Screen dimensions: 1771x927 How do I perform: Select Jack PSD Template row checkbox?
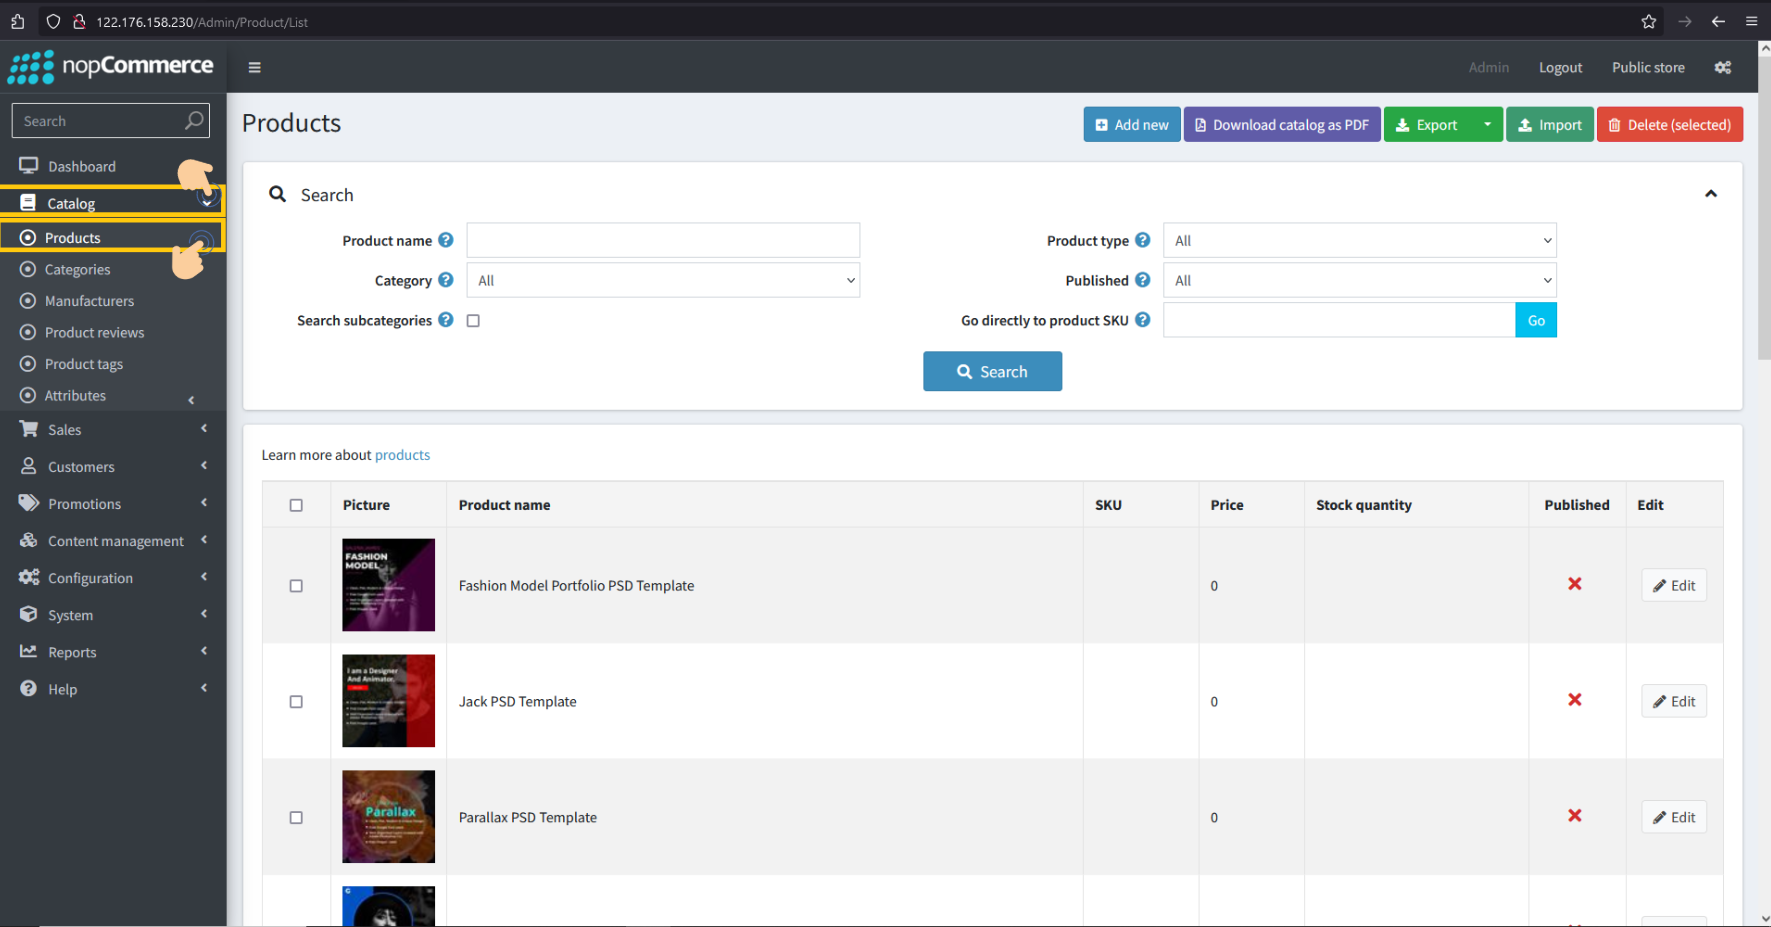coord(296,702)
